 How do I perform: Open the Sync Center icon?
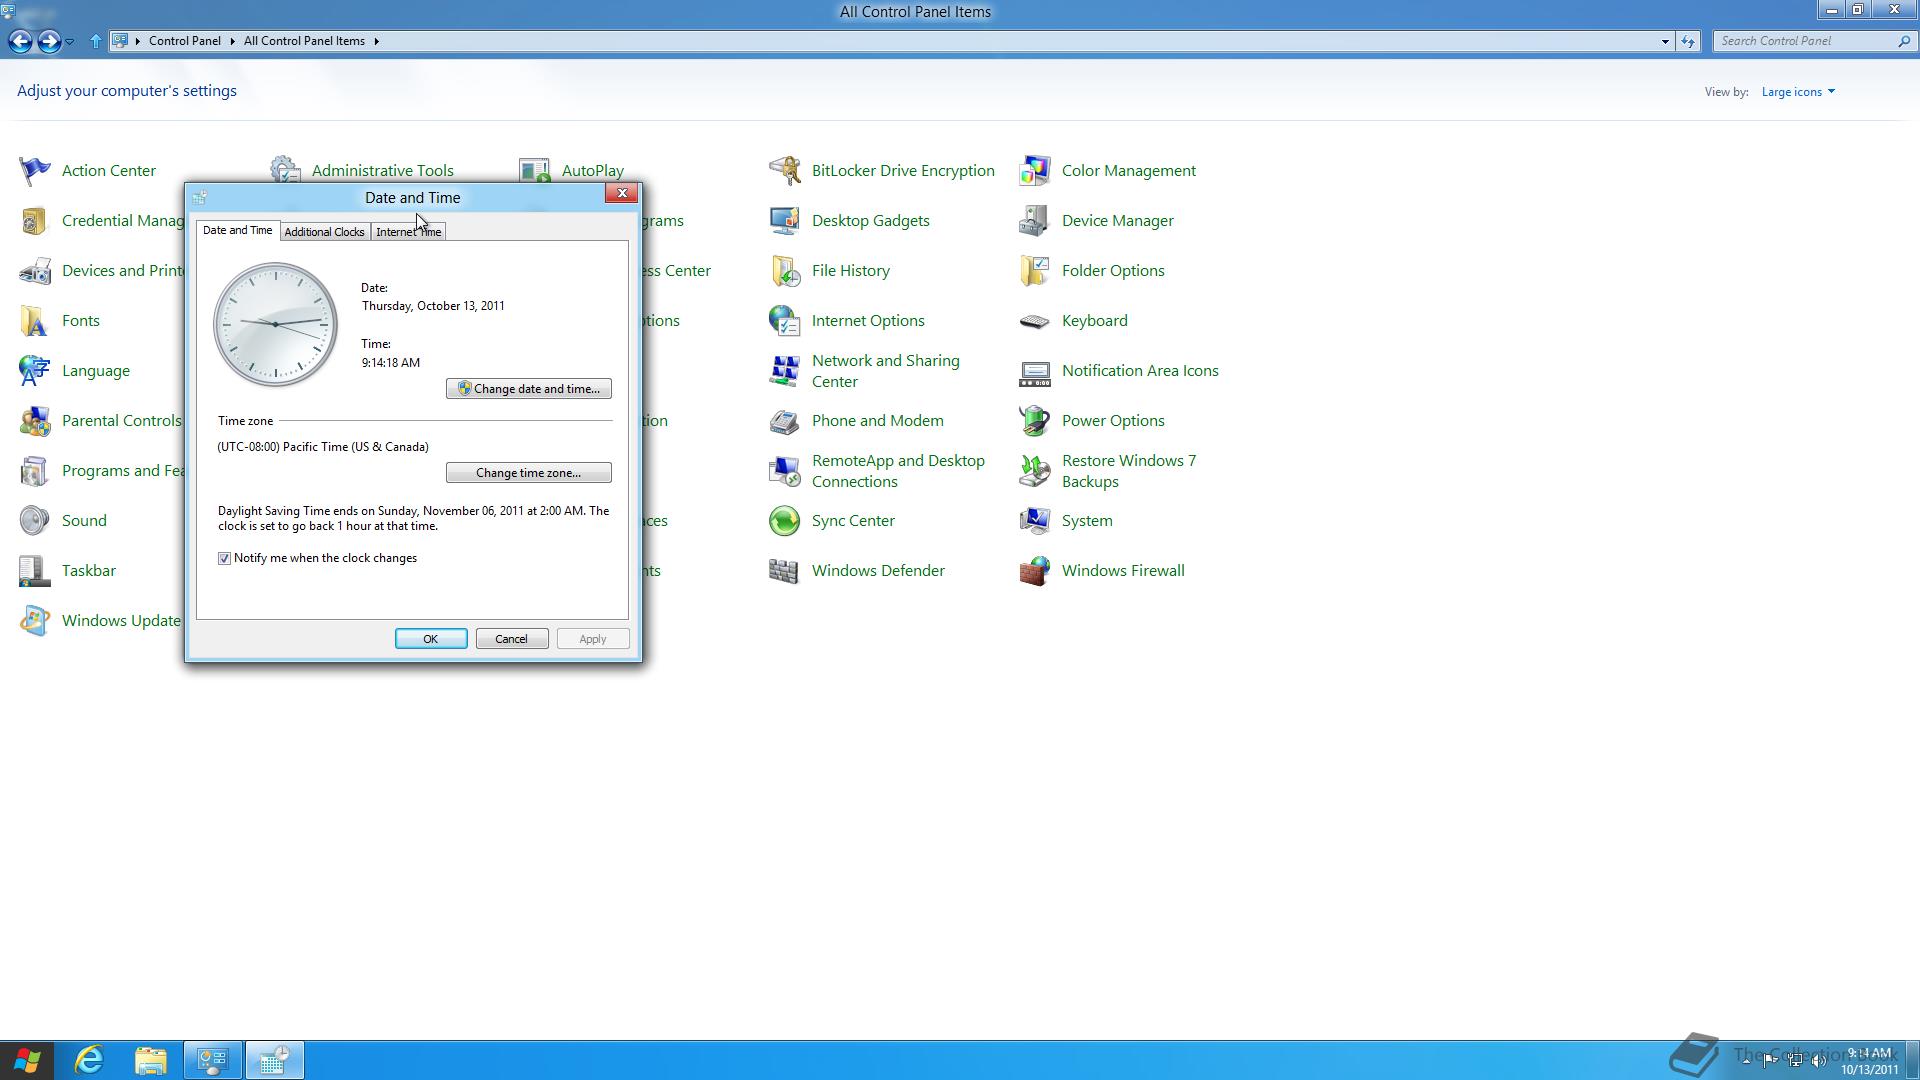[x=784, y=521]
